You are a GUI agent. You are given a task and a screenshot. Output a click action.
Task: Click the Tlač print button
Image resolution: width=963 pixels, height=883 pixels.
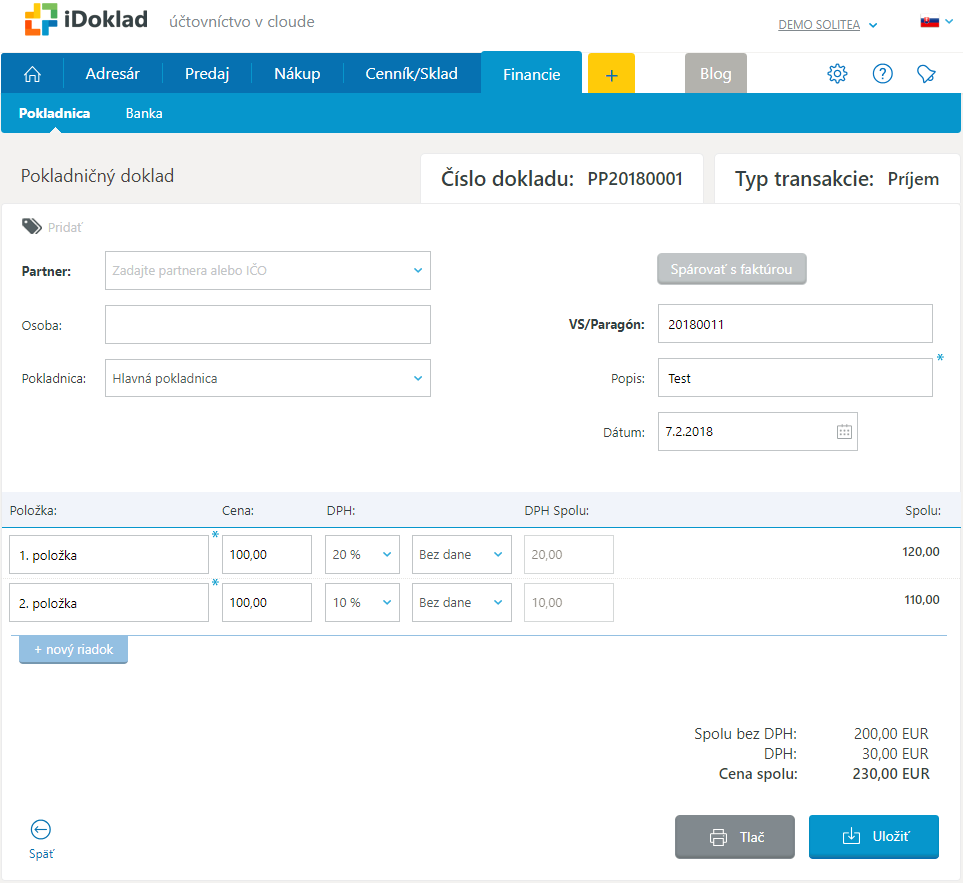point(735,837)
